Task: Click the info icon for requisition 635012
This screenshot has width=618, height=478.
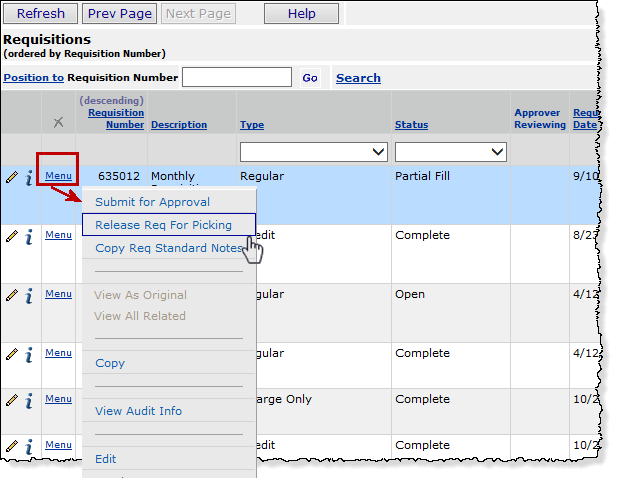Action: coord(29,177)
